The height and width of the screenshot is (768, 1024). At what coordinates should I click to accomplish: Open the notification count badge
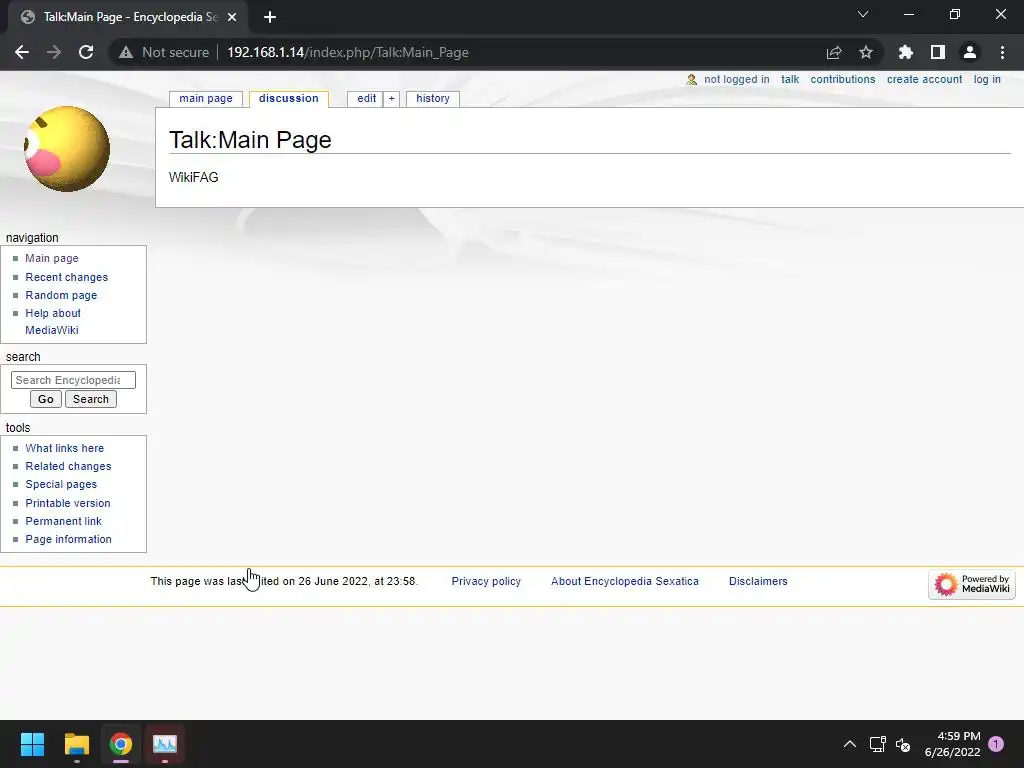point(996,744)
